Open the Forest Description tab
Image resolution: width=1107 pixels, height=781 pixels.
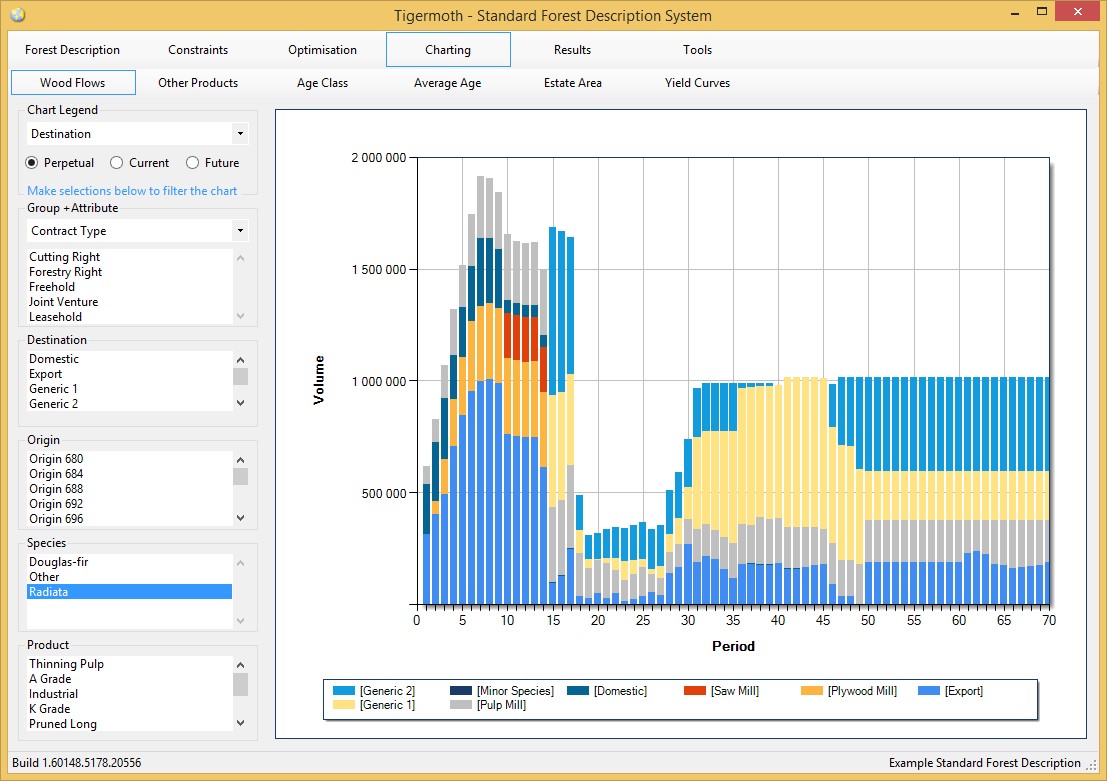point(72,49)
